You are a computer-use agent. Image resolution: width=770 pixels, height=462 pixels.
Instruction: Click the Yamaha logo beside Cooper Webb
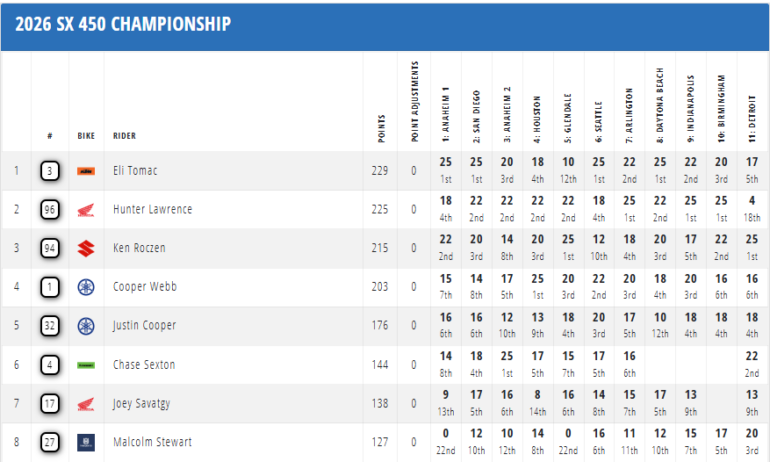(x=85, y=287)
